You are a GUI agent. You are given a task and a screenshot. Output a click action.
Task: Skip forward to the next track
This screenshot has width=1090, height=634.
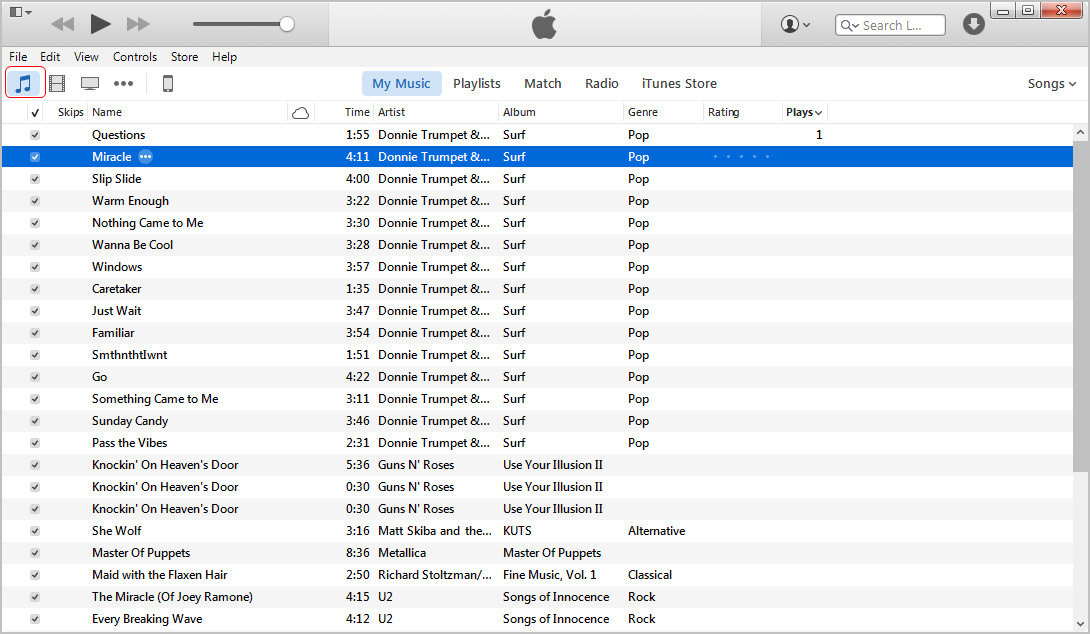[138, 24]
